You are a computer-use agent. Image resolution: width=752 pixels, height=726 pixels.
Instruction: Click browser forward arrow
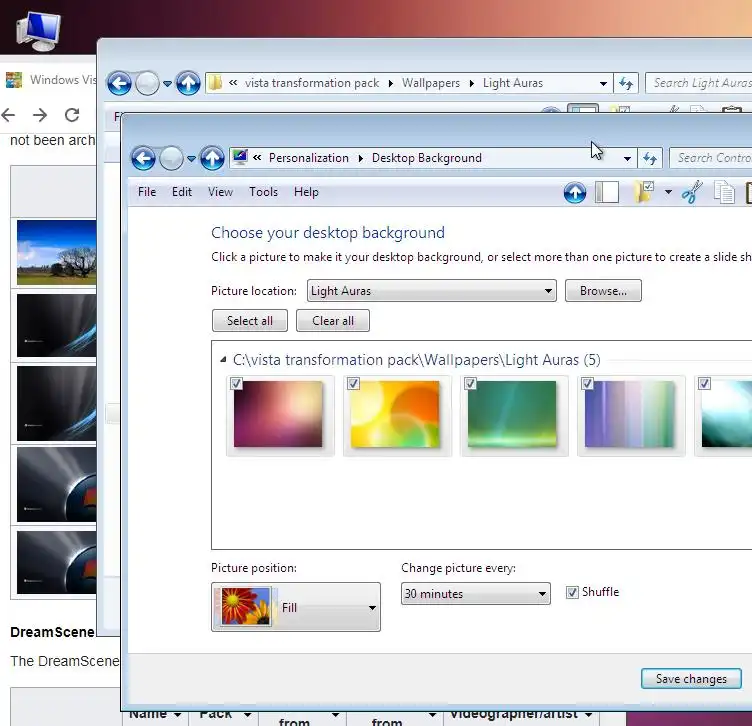click(x=40, y=115)
